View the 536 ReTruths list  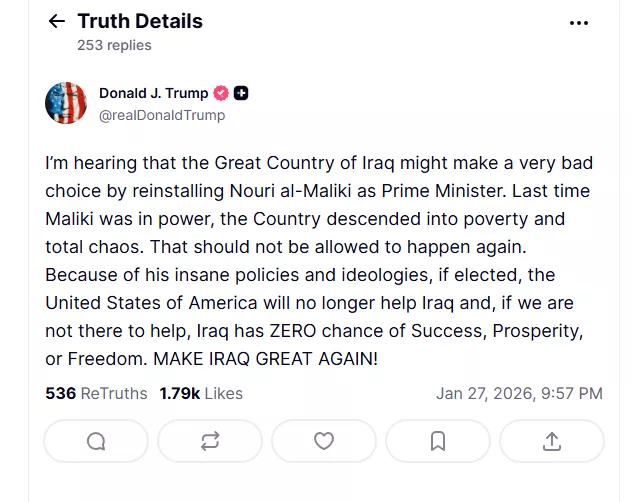click(x=96, y=393)
